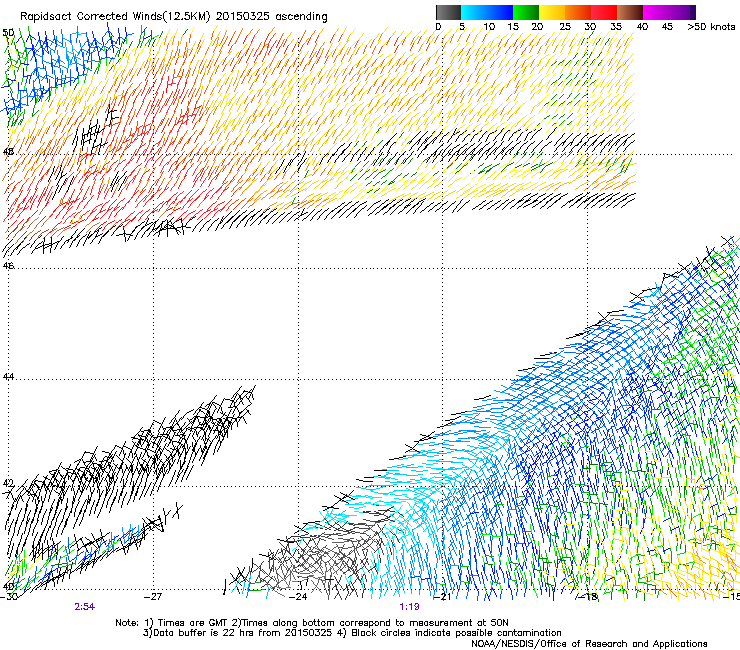This screenshot has width=740, height=650.
Task: Click the title text 'Rapidscat Corrected Winds(12.5KM)'
Action: coord(115,17)
